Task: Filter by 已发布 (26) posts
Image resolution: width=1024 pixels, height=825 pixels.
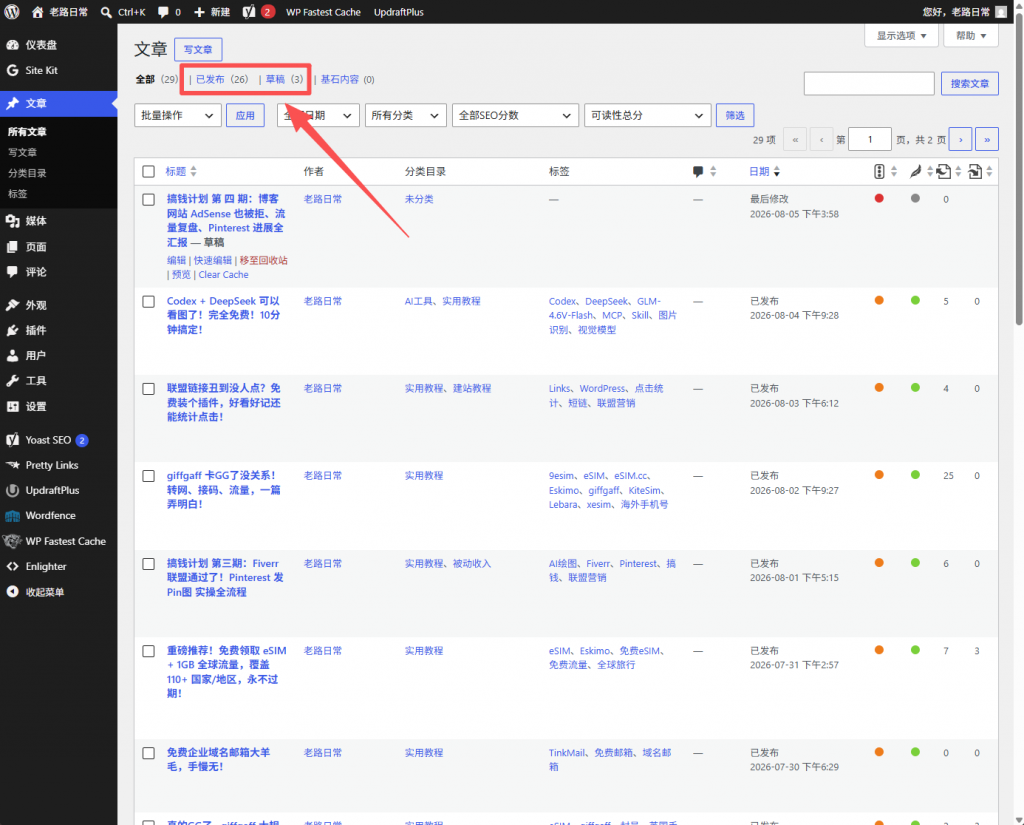Action: coord(222,80)
